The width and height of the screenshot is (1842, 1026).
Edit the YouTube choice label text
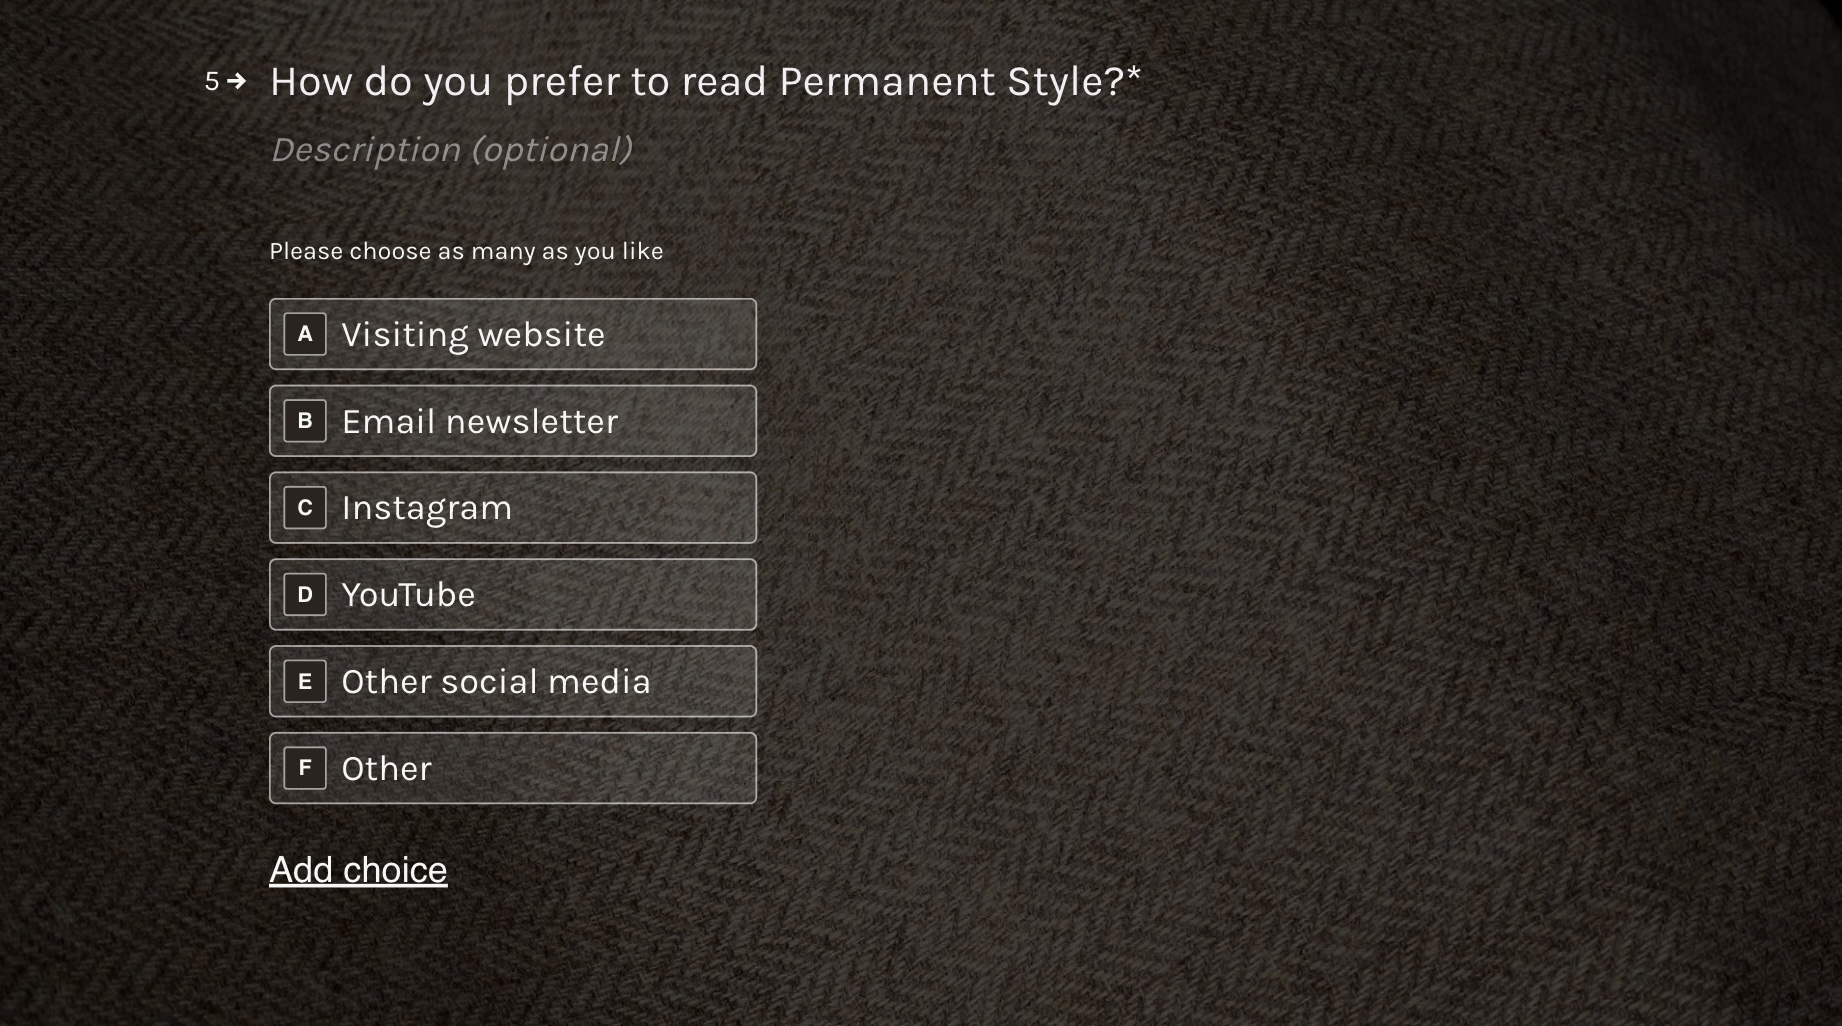(408, 595)
